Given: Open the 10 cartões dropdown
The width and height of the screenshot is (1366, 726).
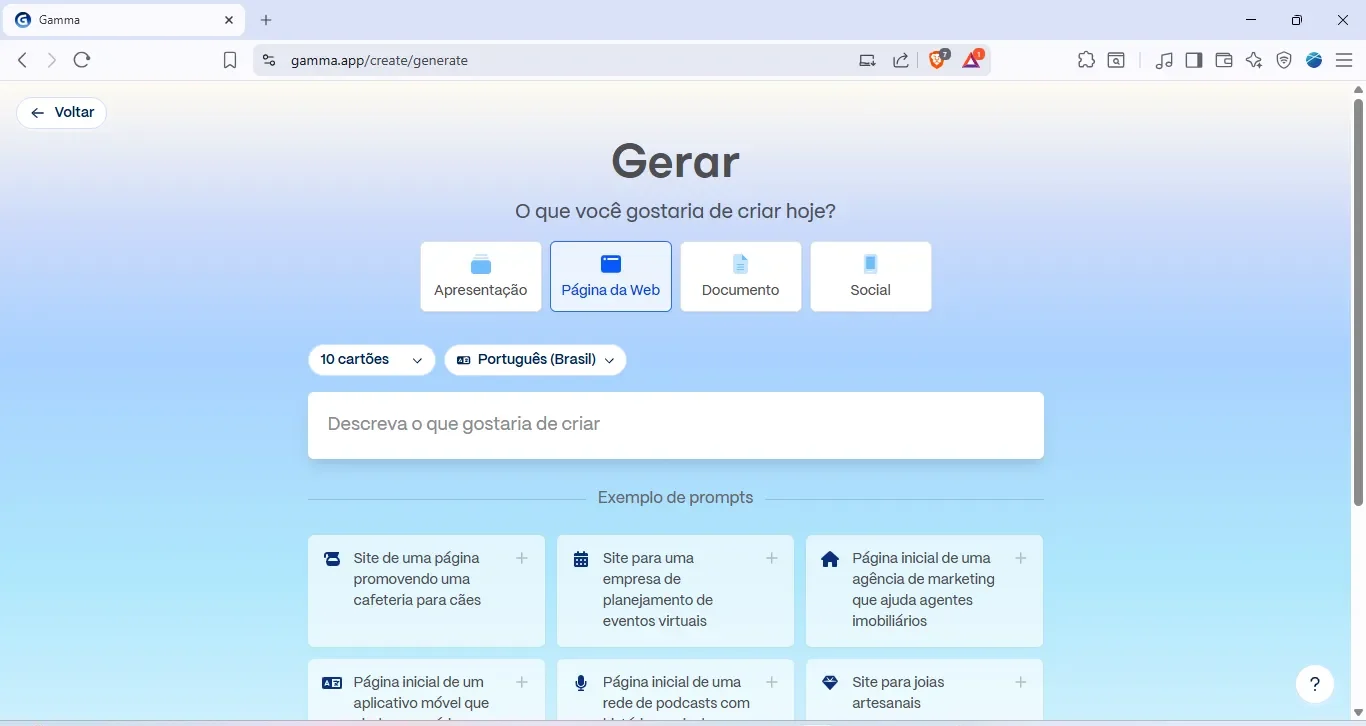Looking at the screenshot, I should [372, 360].
